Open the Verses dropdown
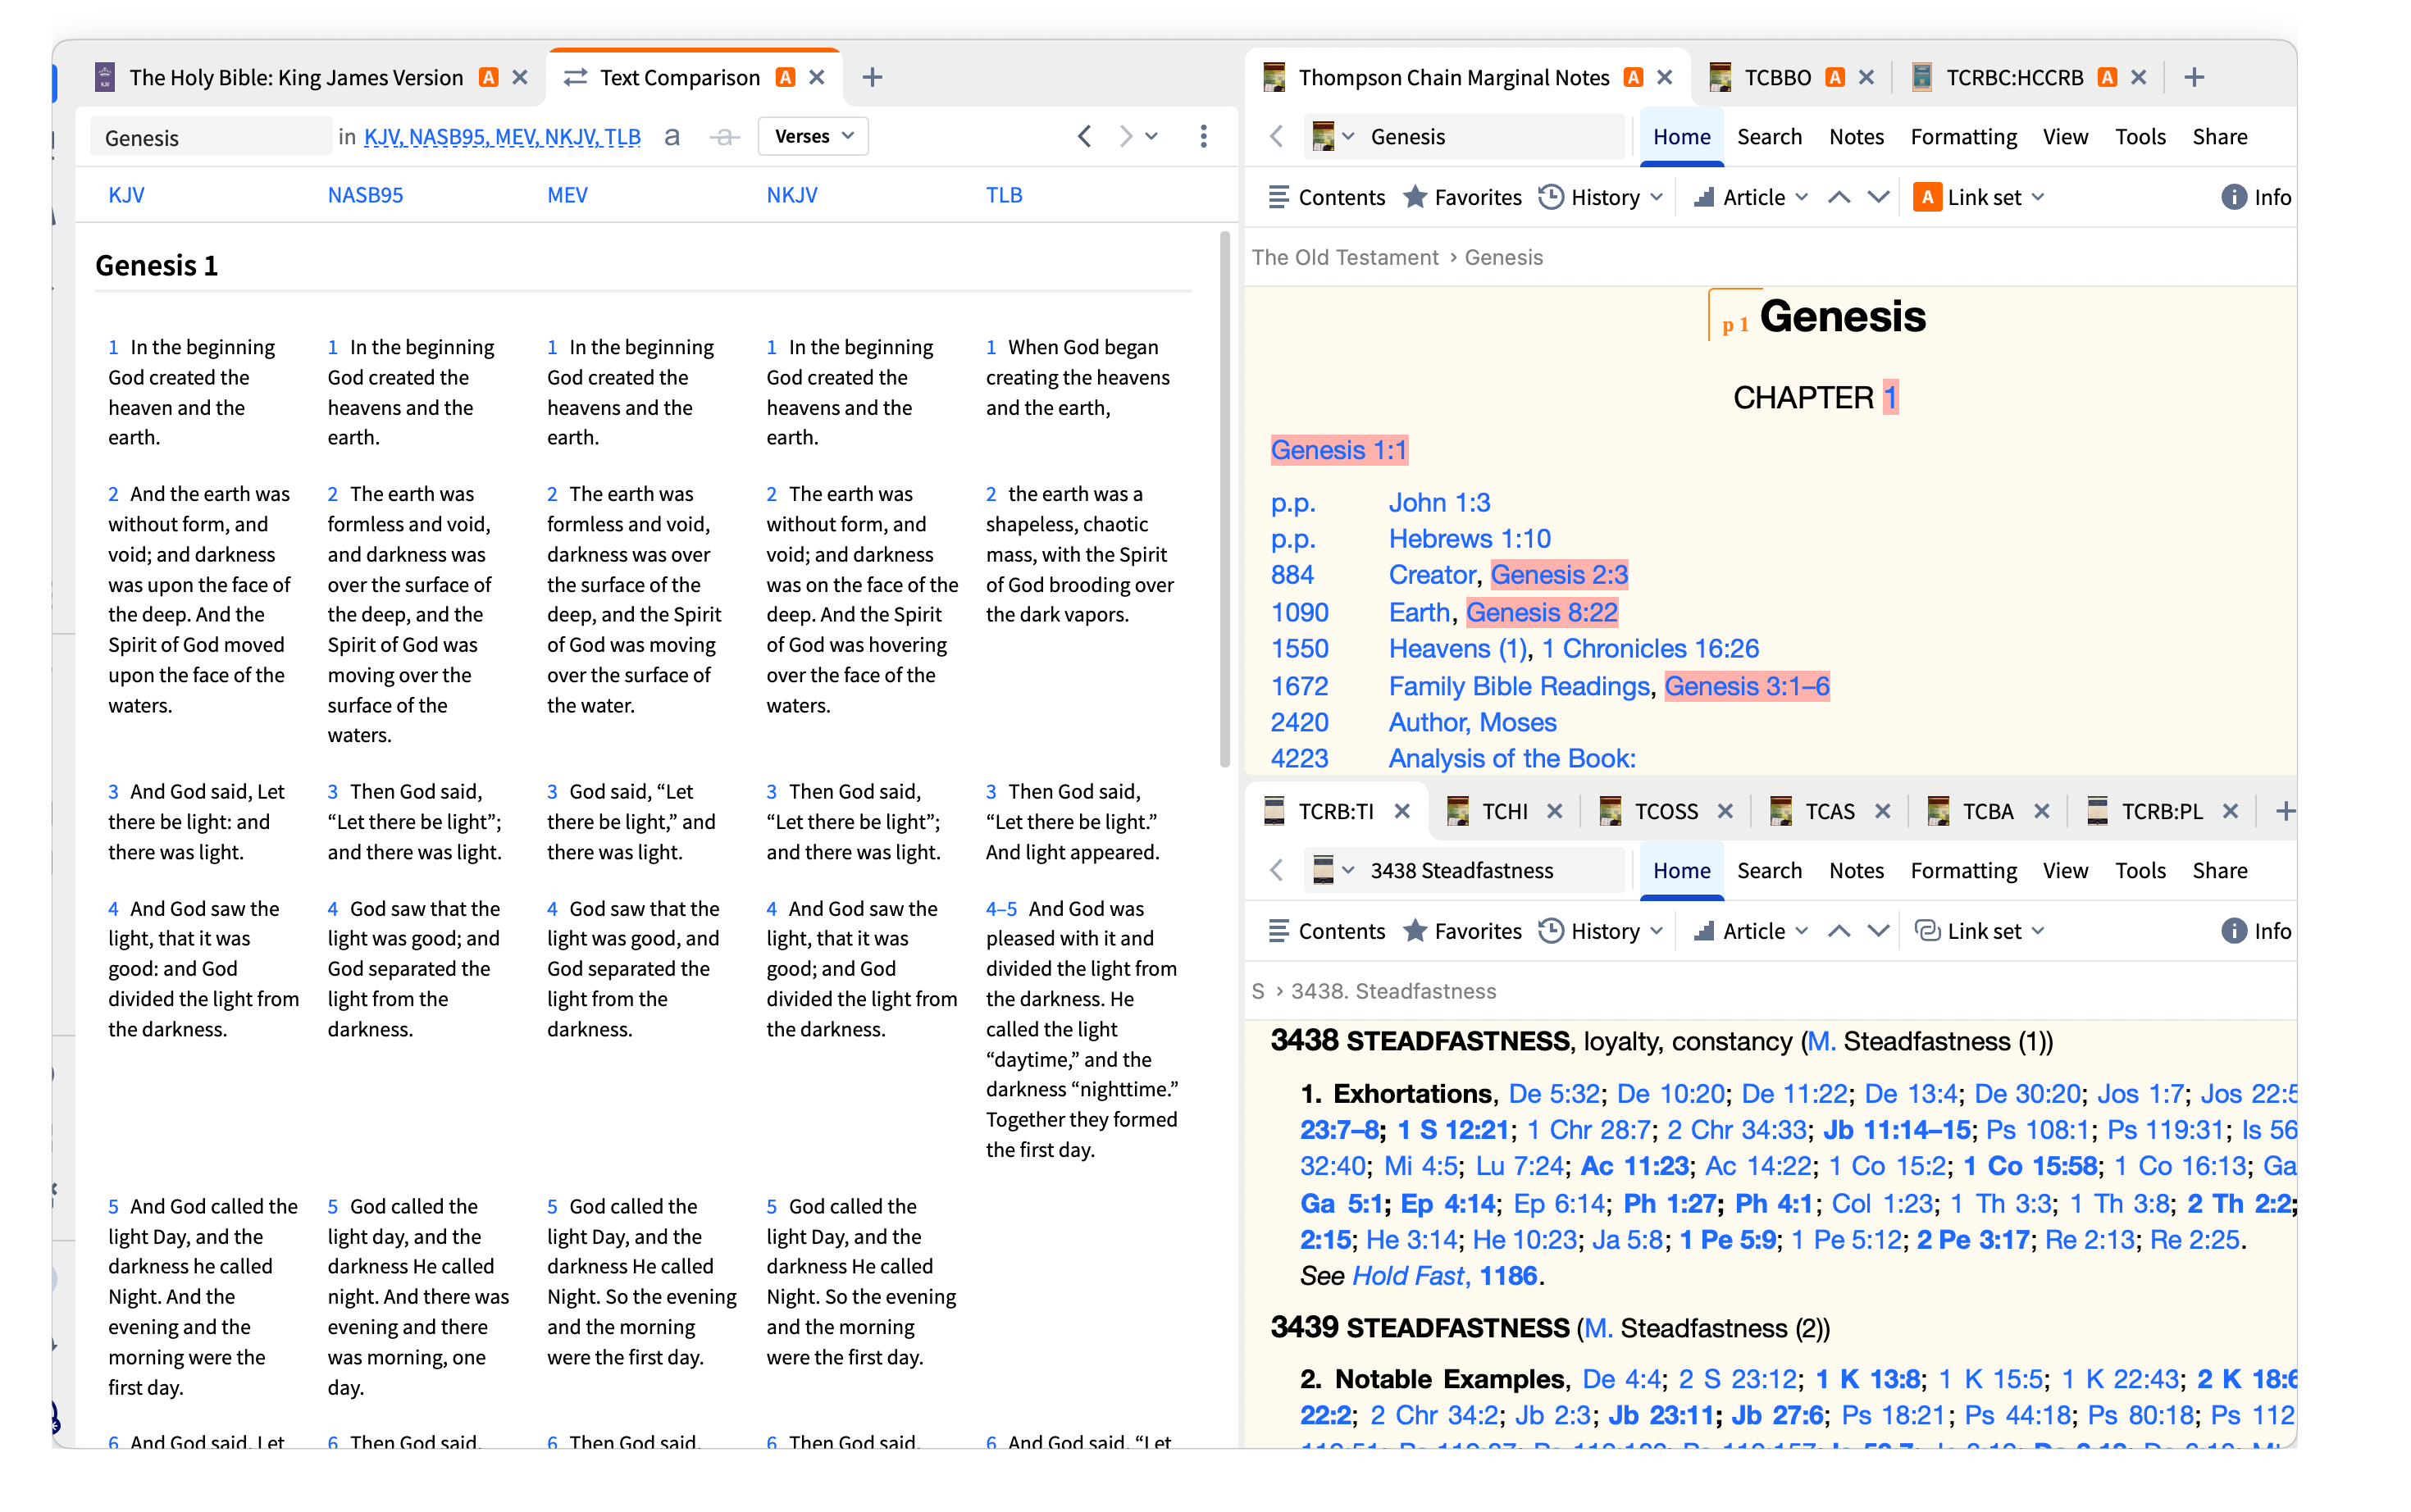The width and height of the screenshot is (2411, 1512). pyautogui.click(x=813, y=136)
